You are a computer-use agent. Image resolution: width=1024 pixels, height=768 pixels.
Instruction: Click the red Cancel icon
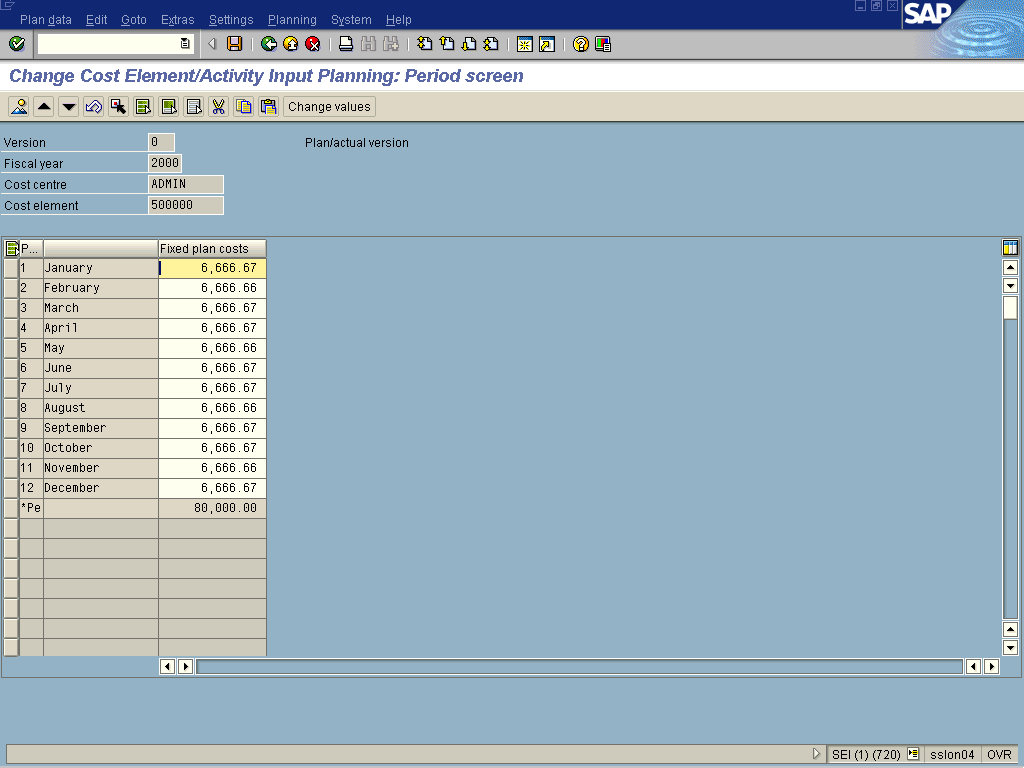click(x=313, y=44)
